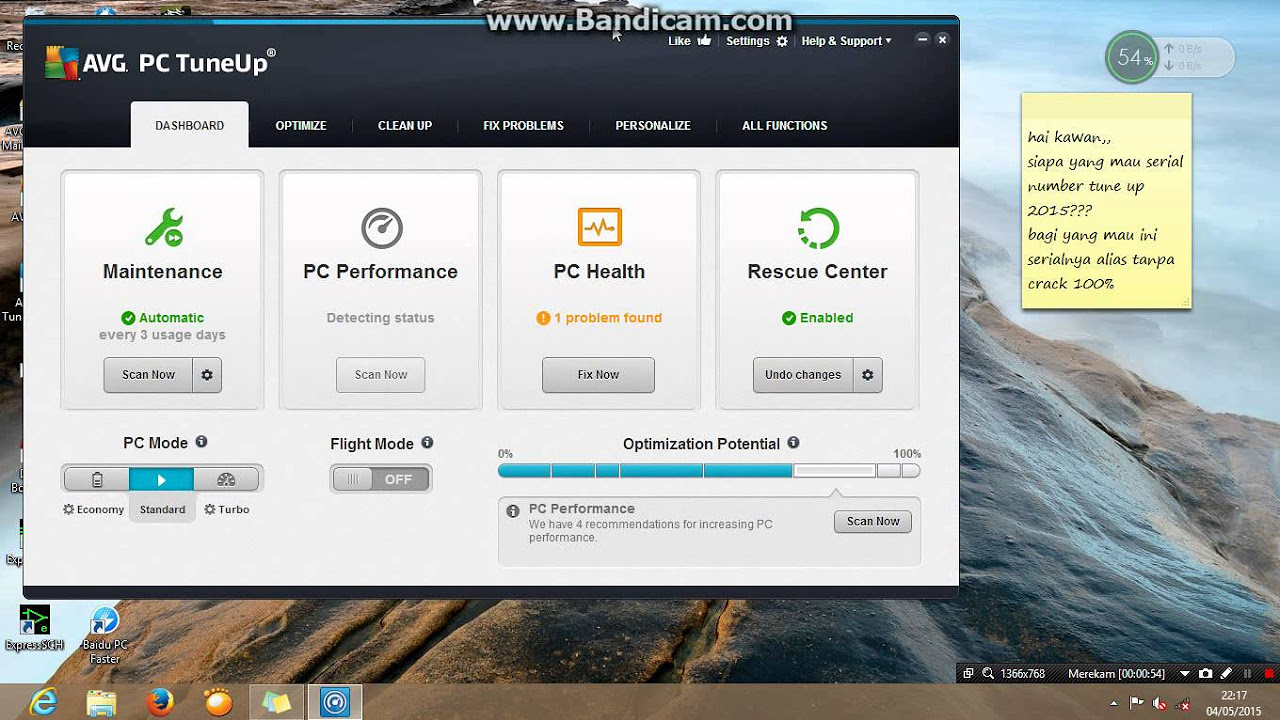1280x720 pixels.
Task: Toggle the Flight Mode OFF switch
Action: [381, 479]
